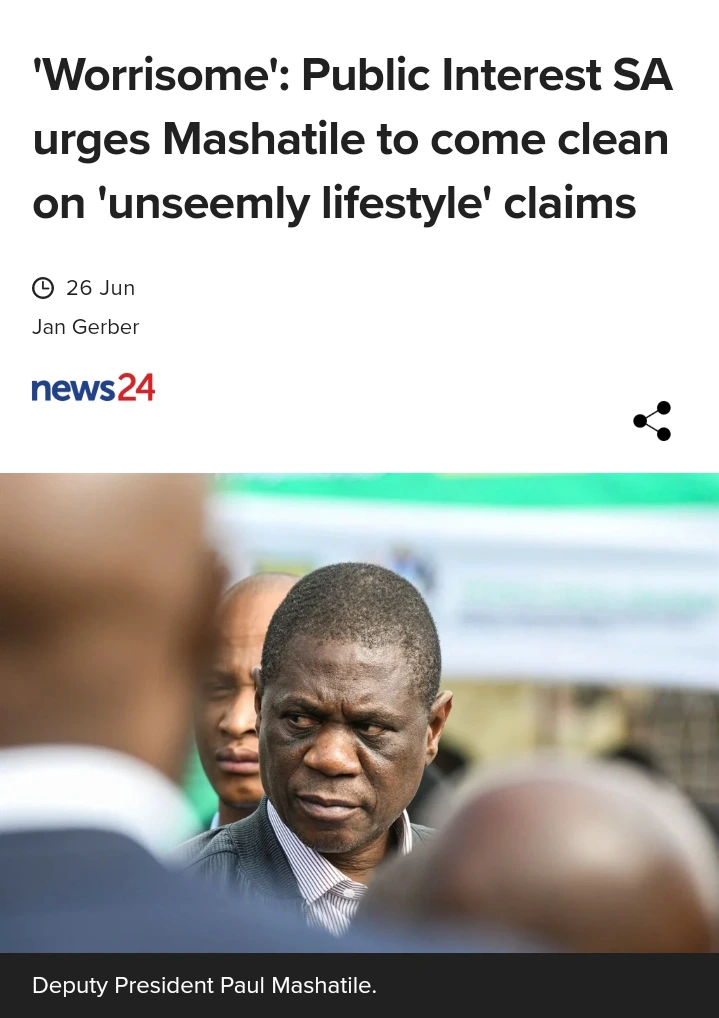Image resolution: width=719 pixels, height=1018 pixels.
Task: Click the red "24" in the logo
Action: point(136,388)
